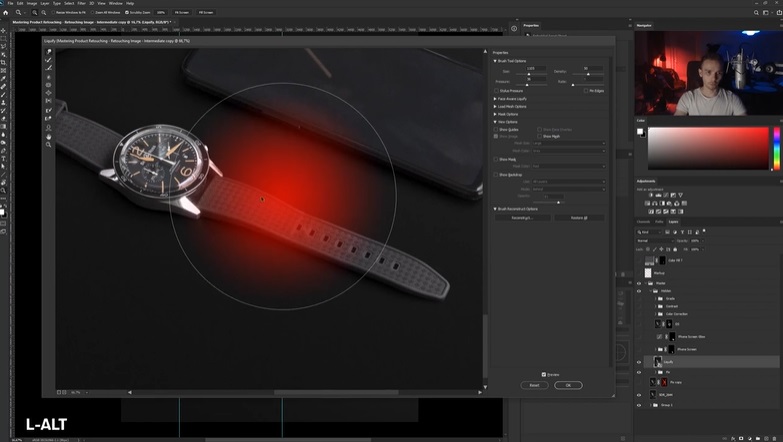Check the Show Backdrop option

coord(496,175)
